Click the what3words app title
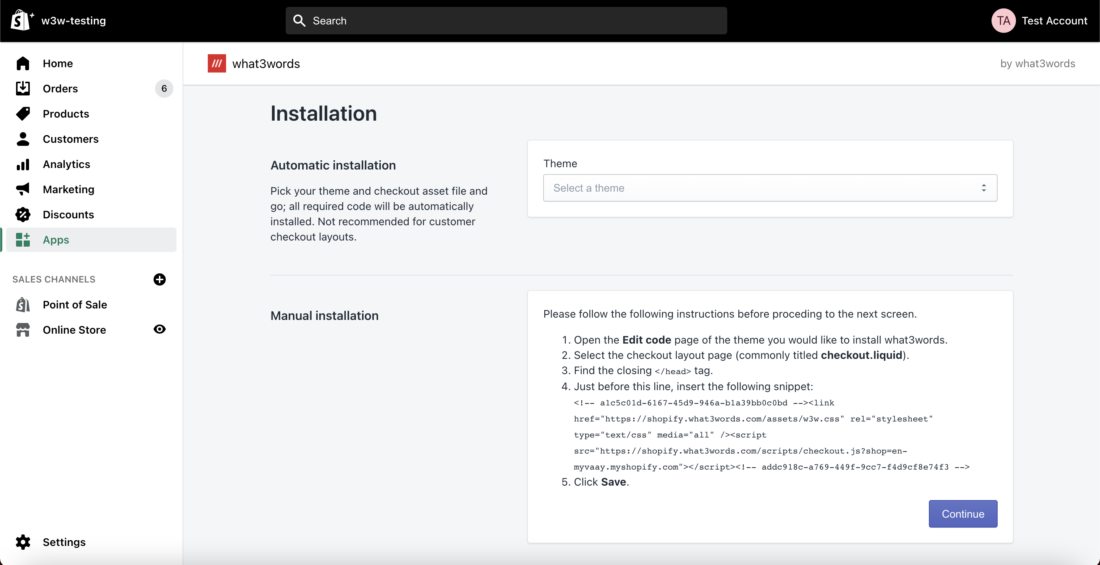This screenshot has width=1100, height=565. [266, 64]
